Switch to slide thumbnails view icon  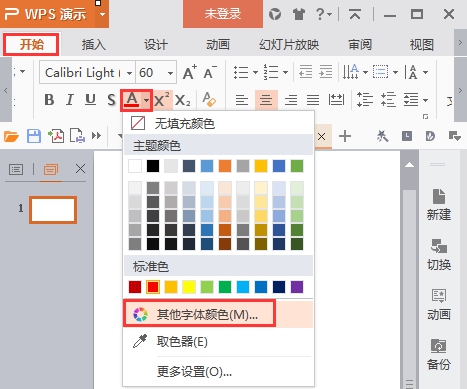[x=51, y=169]
